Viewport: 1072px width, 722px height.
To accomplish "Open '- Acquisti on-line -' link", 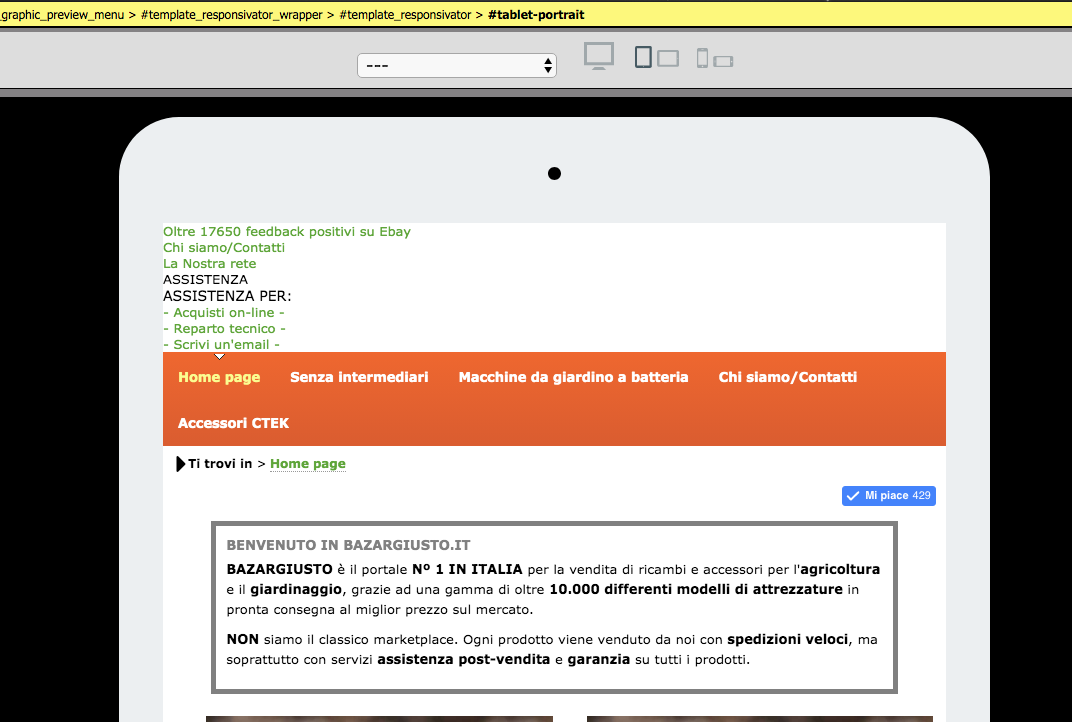I will (x=224, y=312).
